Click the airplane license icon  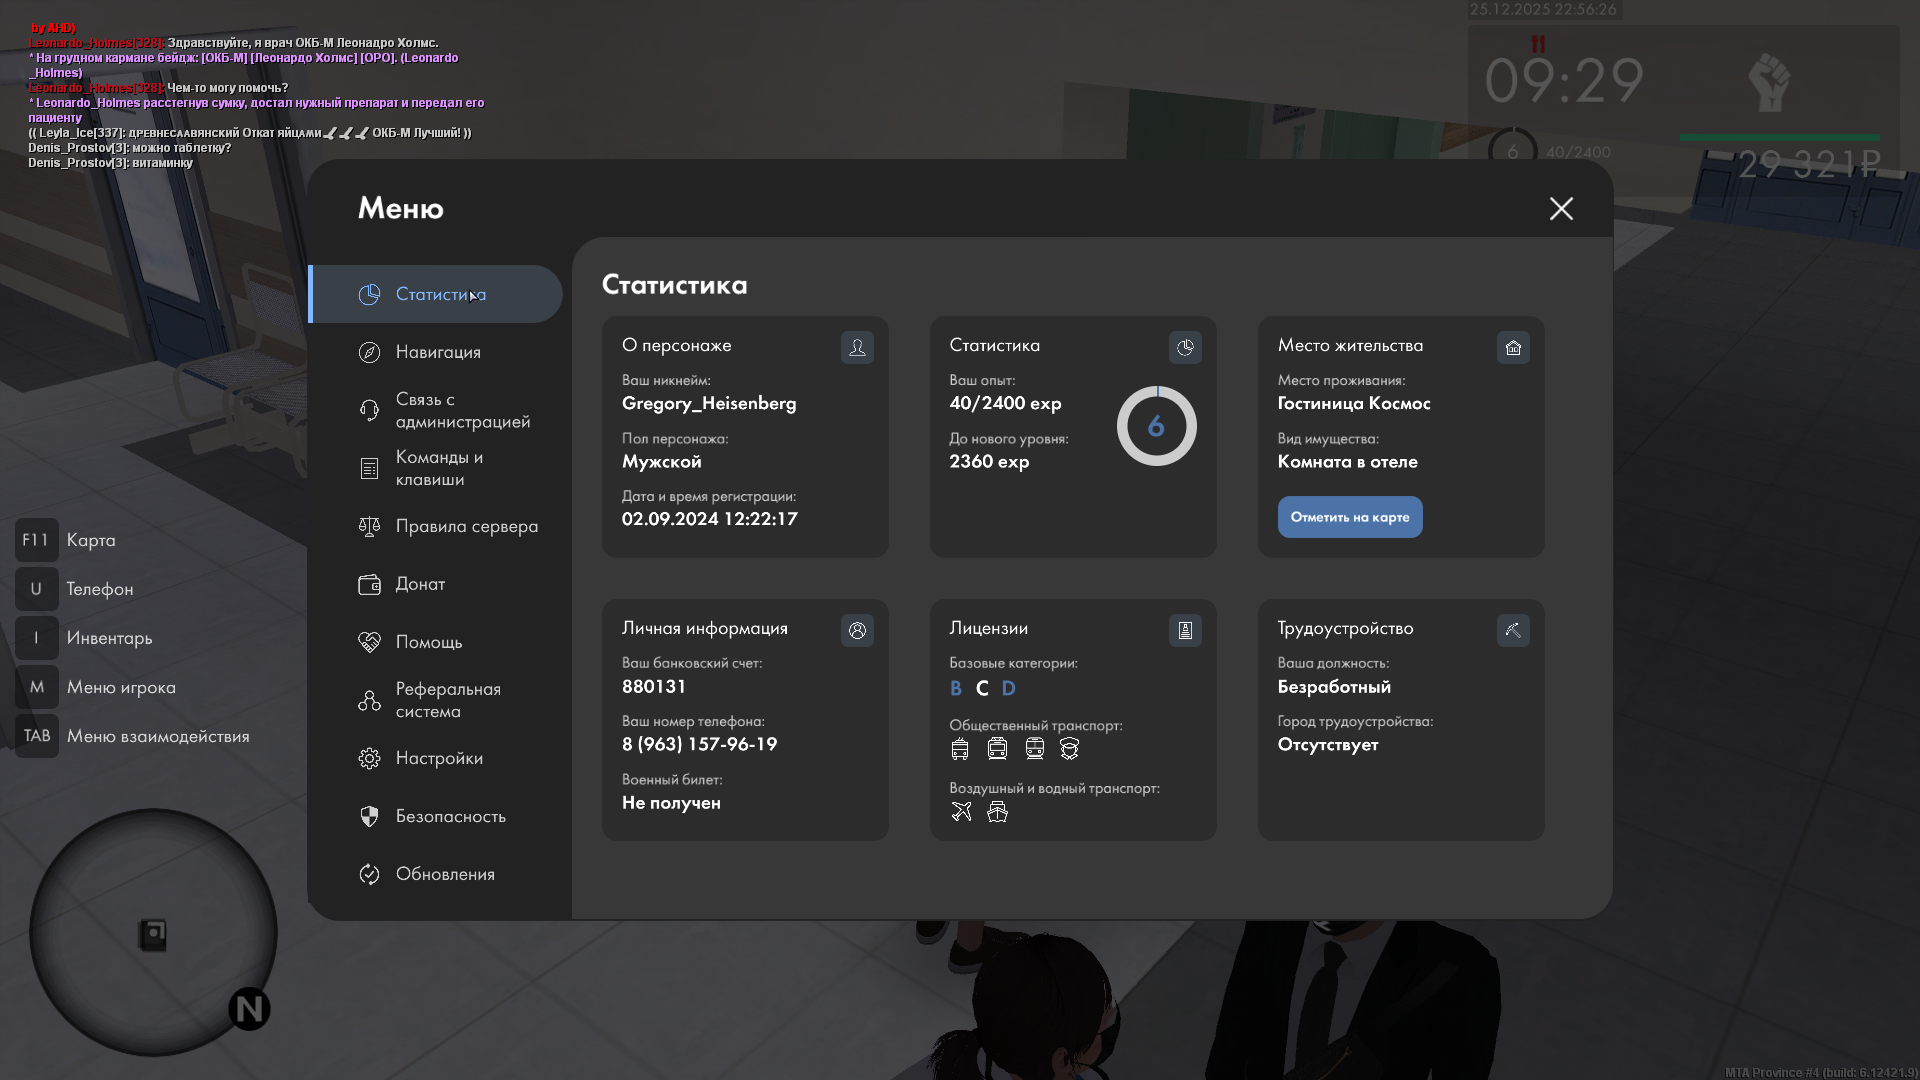point(961,811)
